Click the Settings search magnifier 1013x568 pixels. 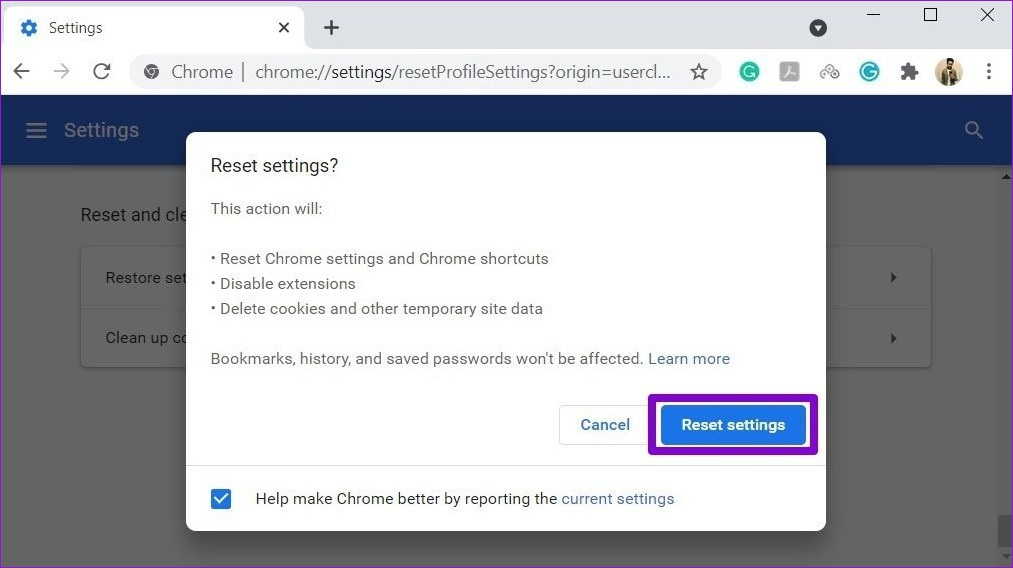click(x=974, y=131)
